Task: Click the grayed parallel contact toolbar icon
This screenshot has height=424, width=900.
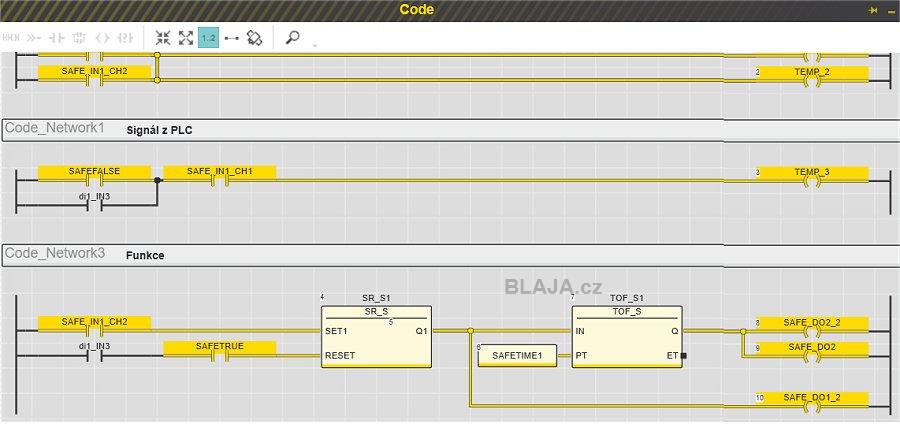Action: pyautogui.click(x=125, y=38)
